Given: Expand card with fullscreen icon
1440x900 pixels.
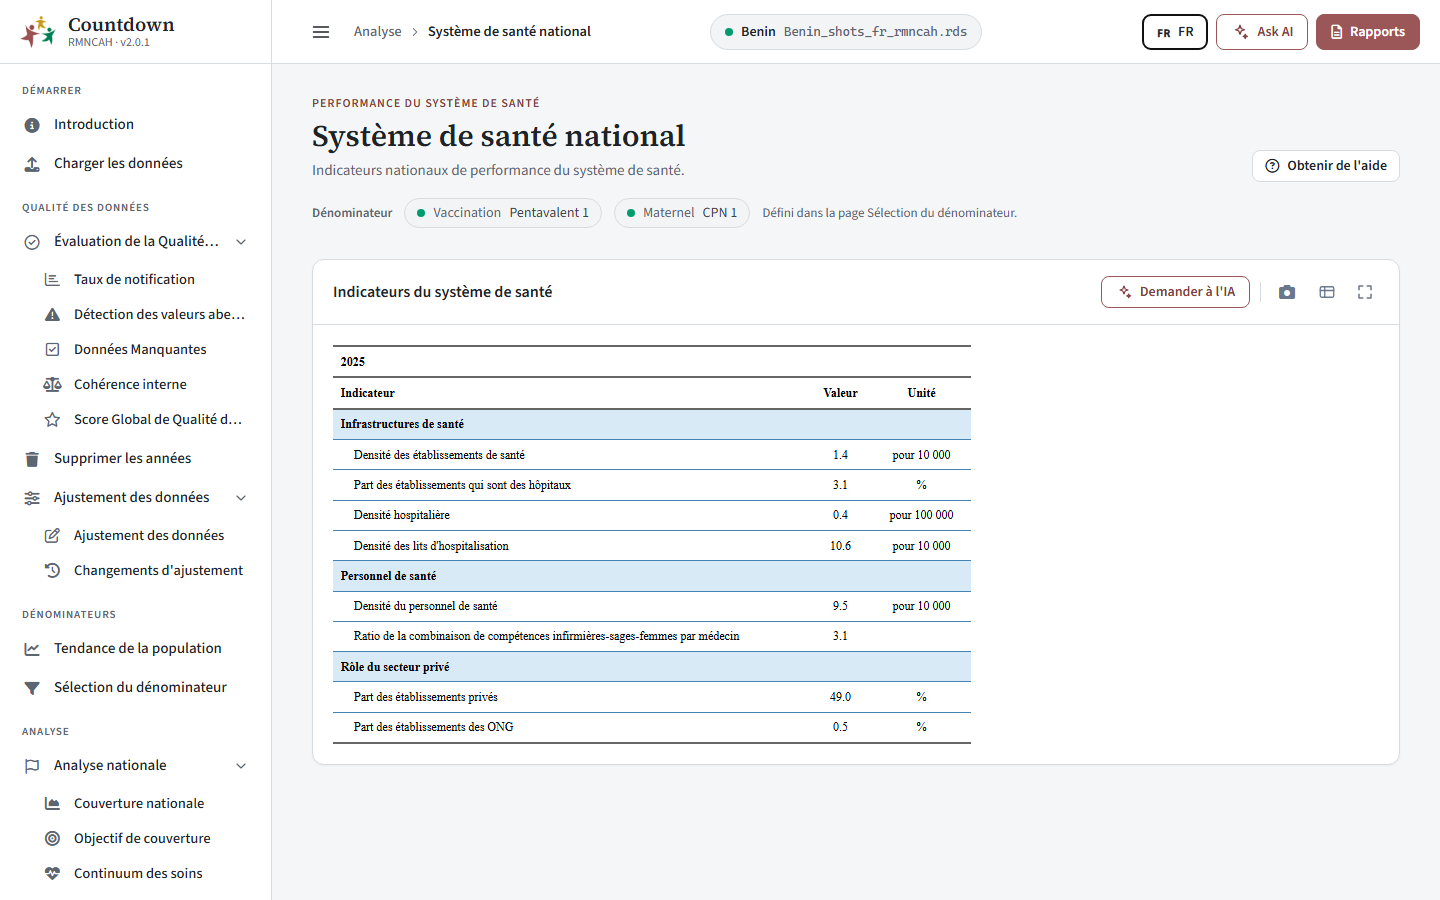Looking at the screenshot, I should pyautogui.click(x=1365, y=292).
